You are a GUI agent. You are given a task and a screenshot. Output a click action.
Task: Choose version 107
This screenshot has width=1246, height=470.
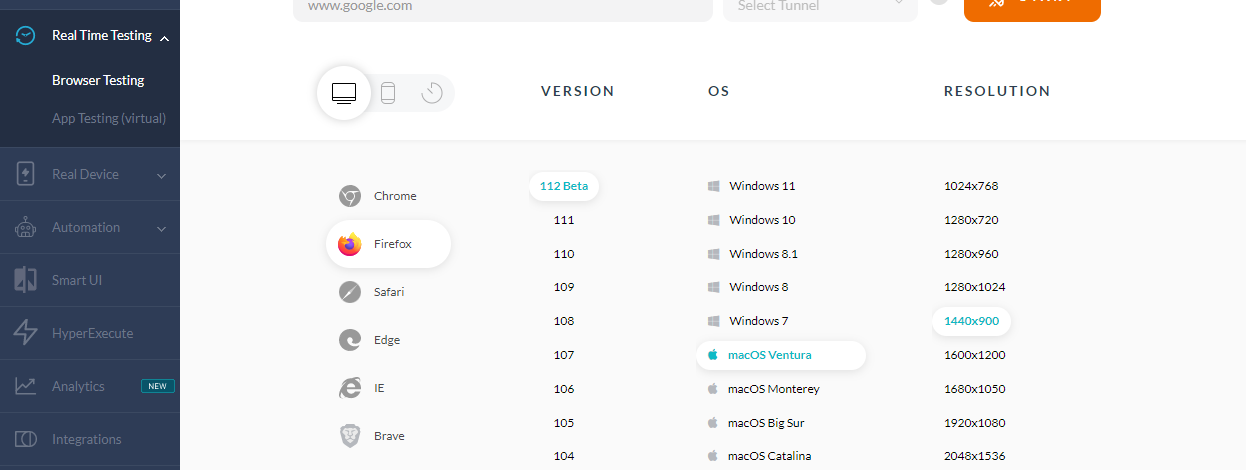(564, 355)
